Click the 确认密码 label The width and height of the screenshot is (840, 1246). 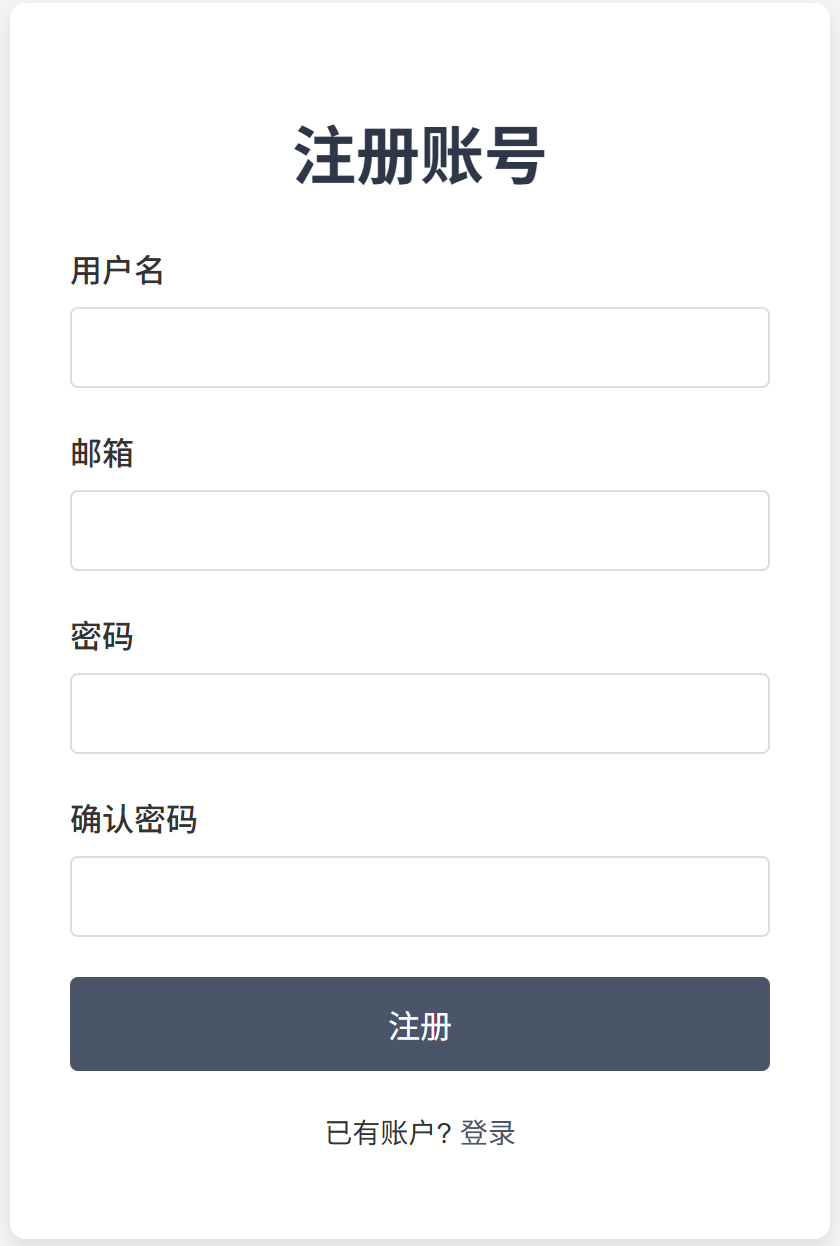coord(131,820)
